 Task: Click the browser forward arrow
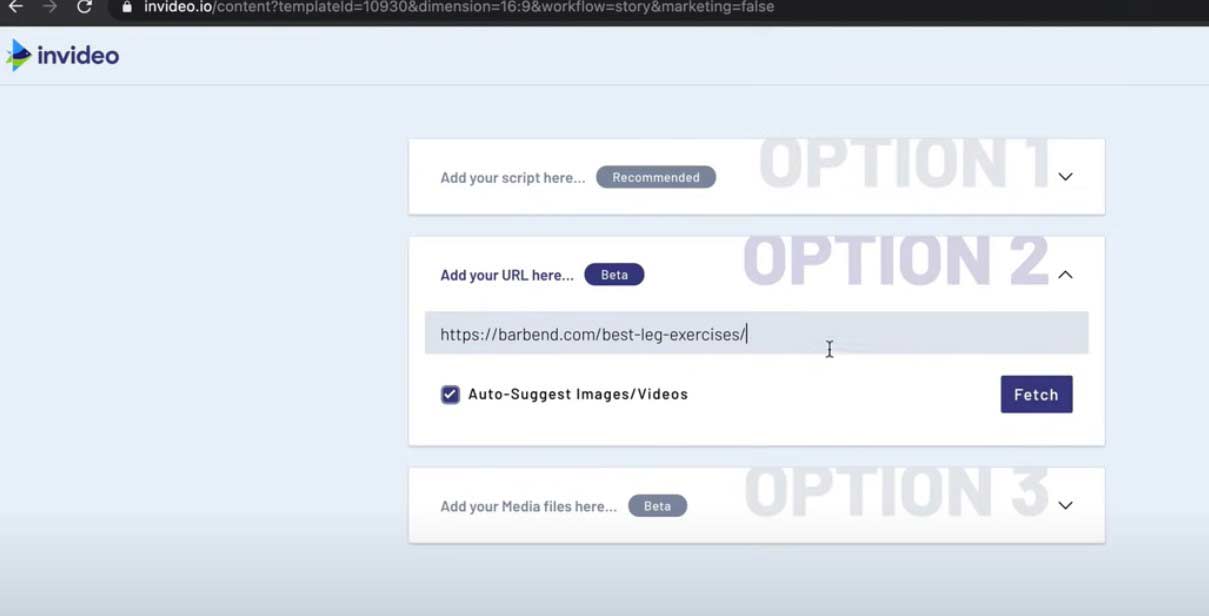50,7
